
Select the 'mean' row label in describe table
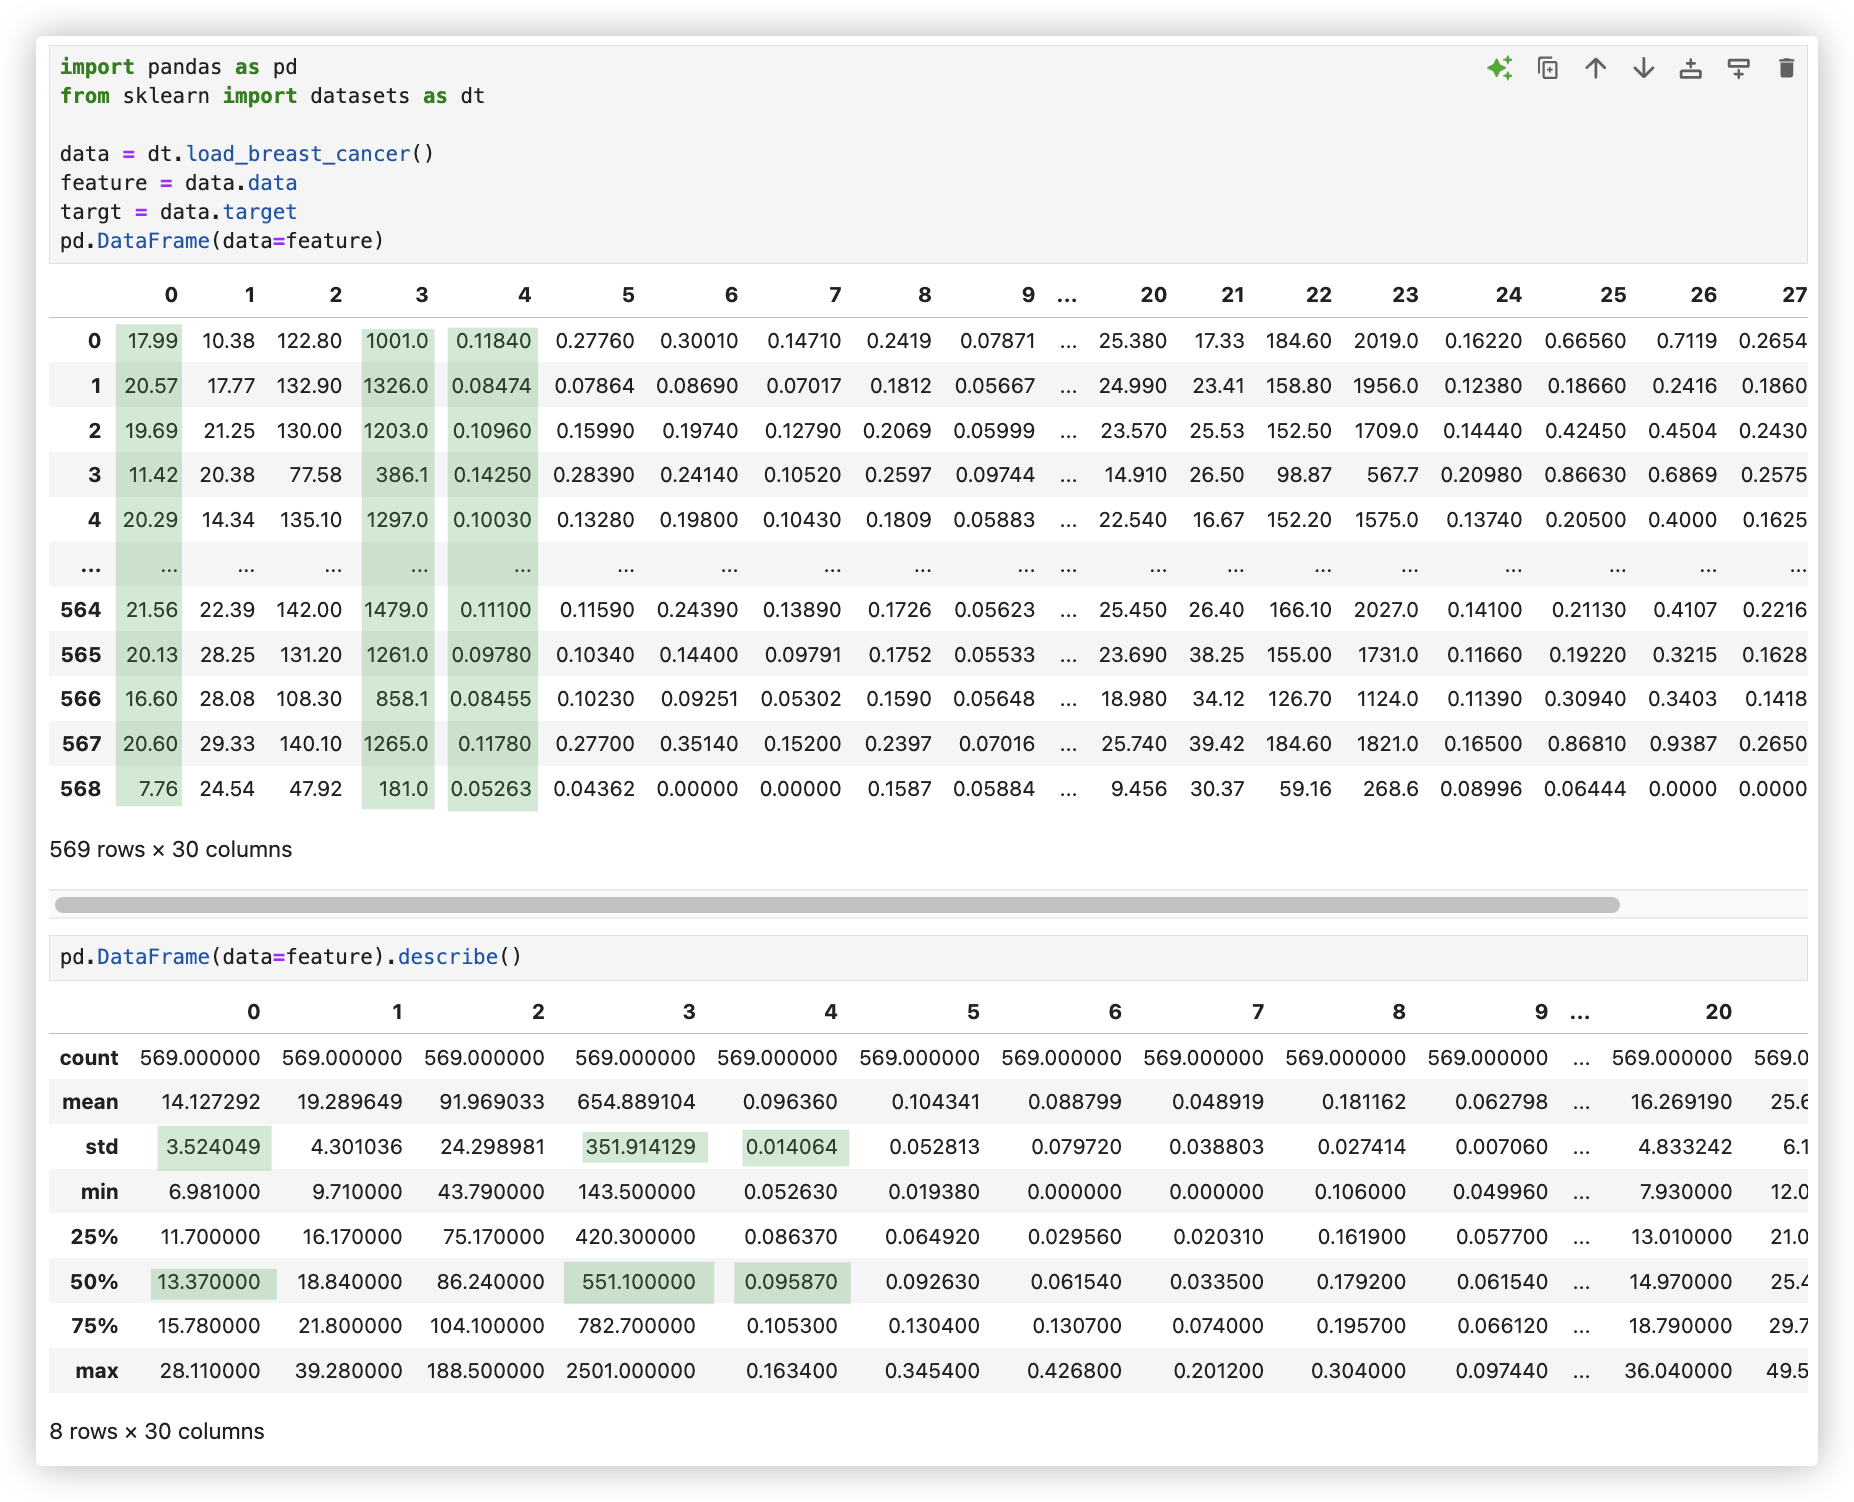pos(90,1102)
